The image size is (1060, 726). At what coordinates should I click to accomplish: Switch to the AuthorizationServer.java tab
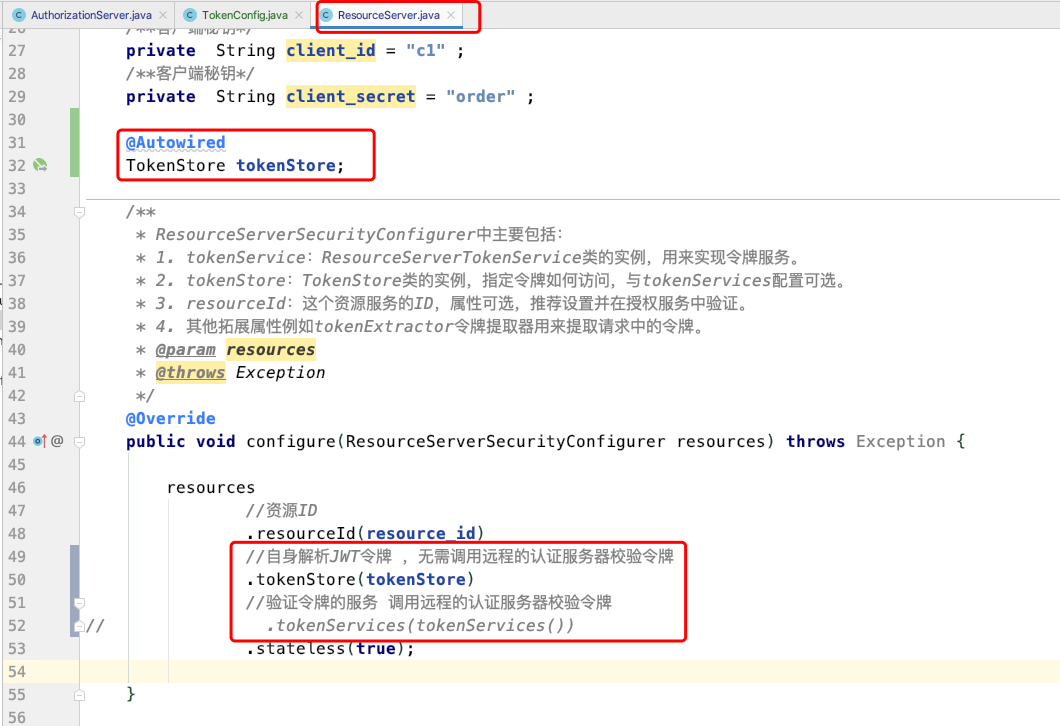point(90,16)
